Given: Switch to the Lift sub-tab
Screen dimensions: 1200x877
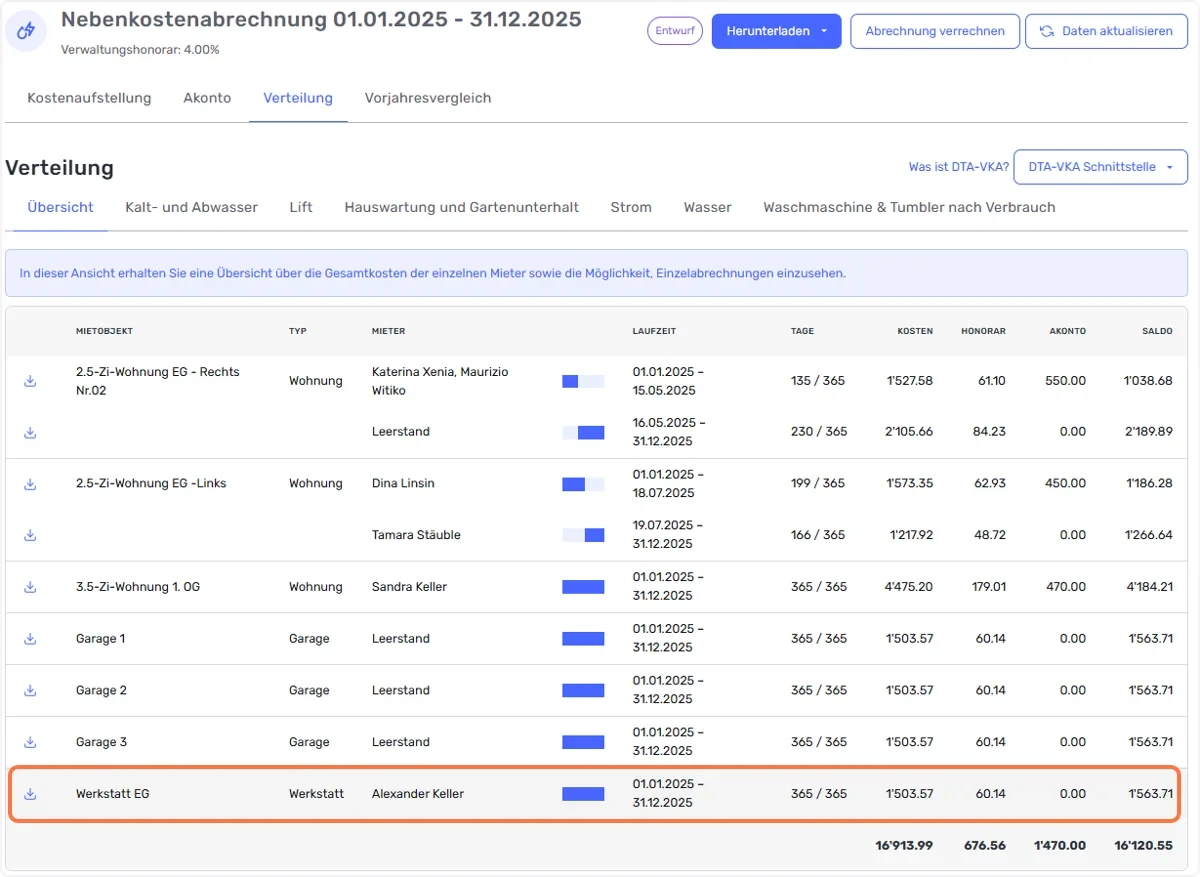Looking at the screenshot, I should click(x=301, y=207).
